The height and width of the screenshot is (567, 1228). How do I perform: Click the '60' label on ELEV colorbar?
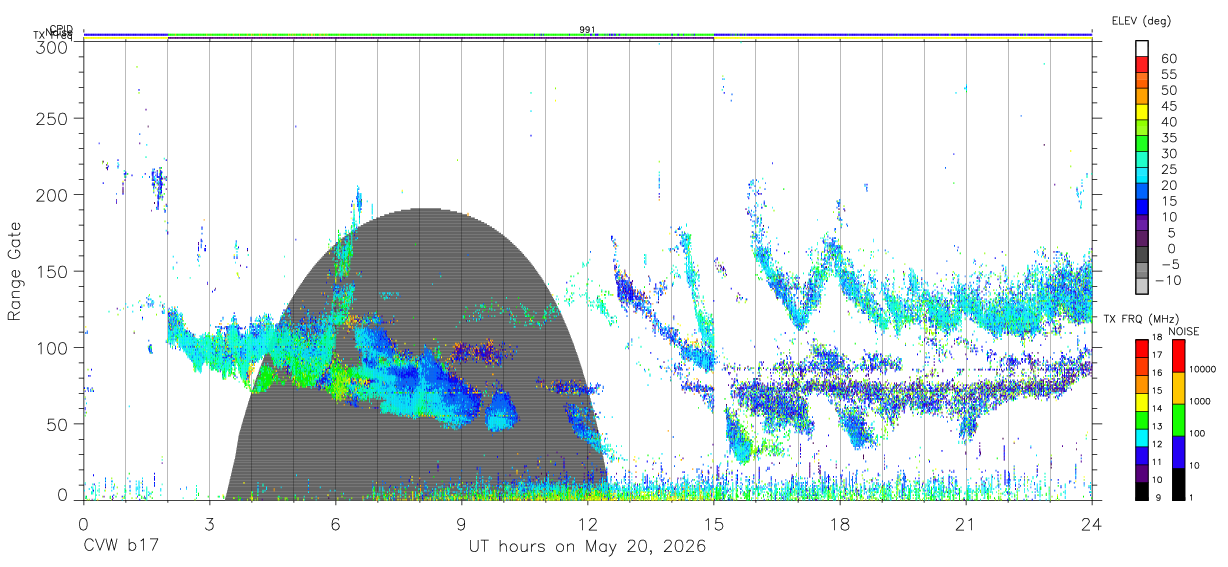(x=1167, y=59)
